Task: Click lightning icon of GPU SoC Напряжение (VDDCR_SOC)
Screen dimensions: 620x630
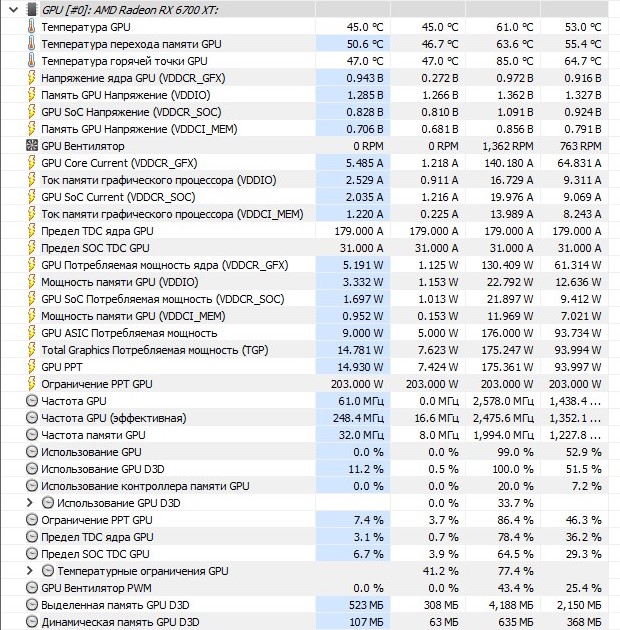Action: [x=31, y=112]
